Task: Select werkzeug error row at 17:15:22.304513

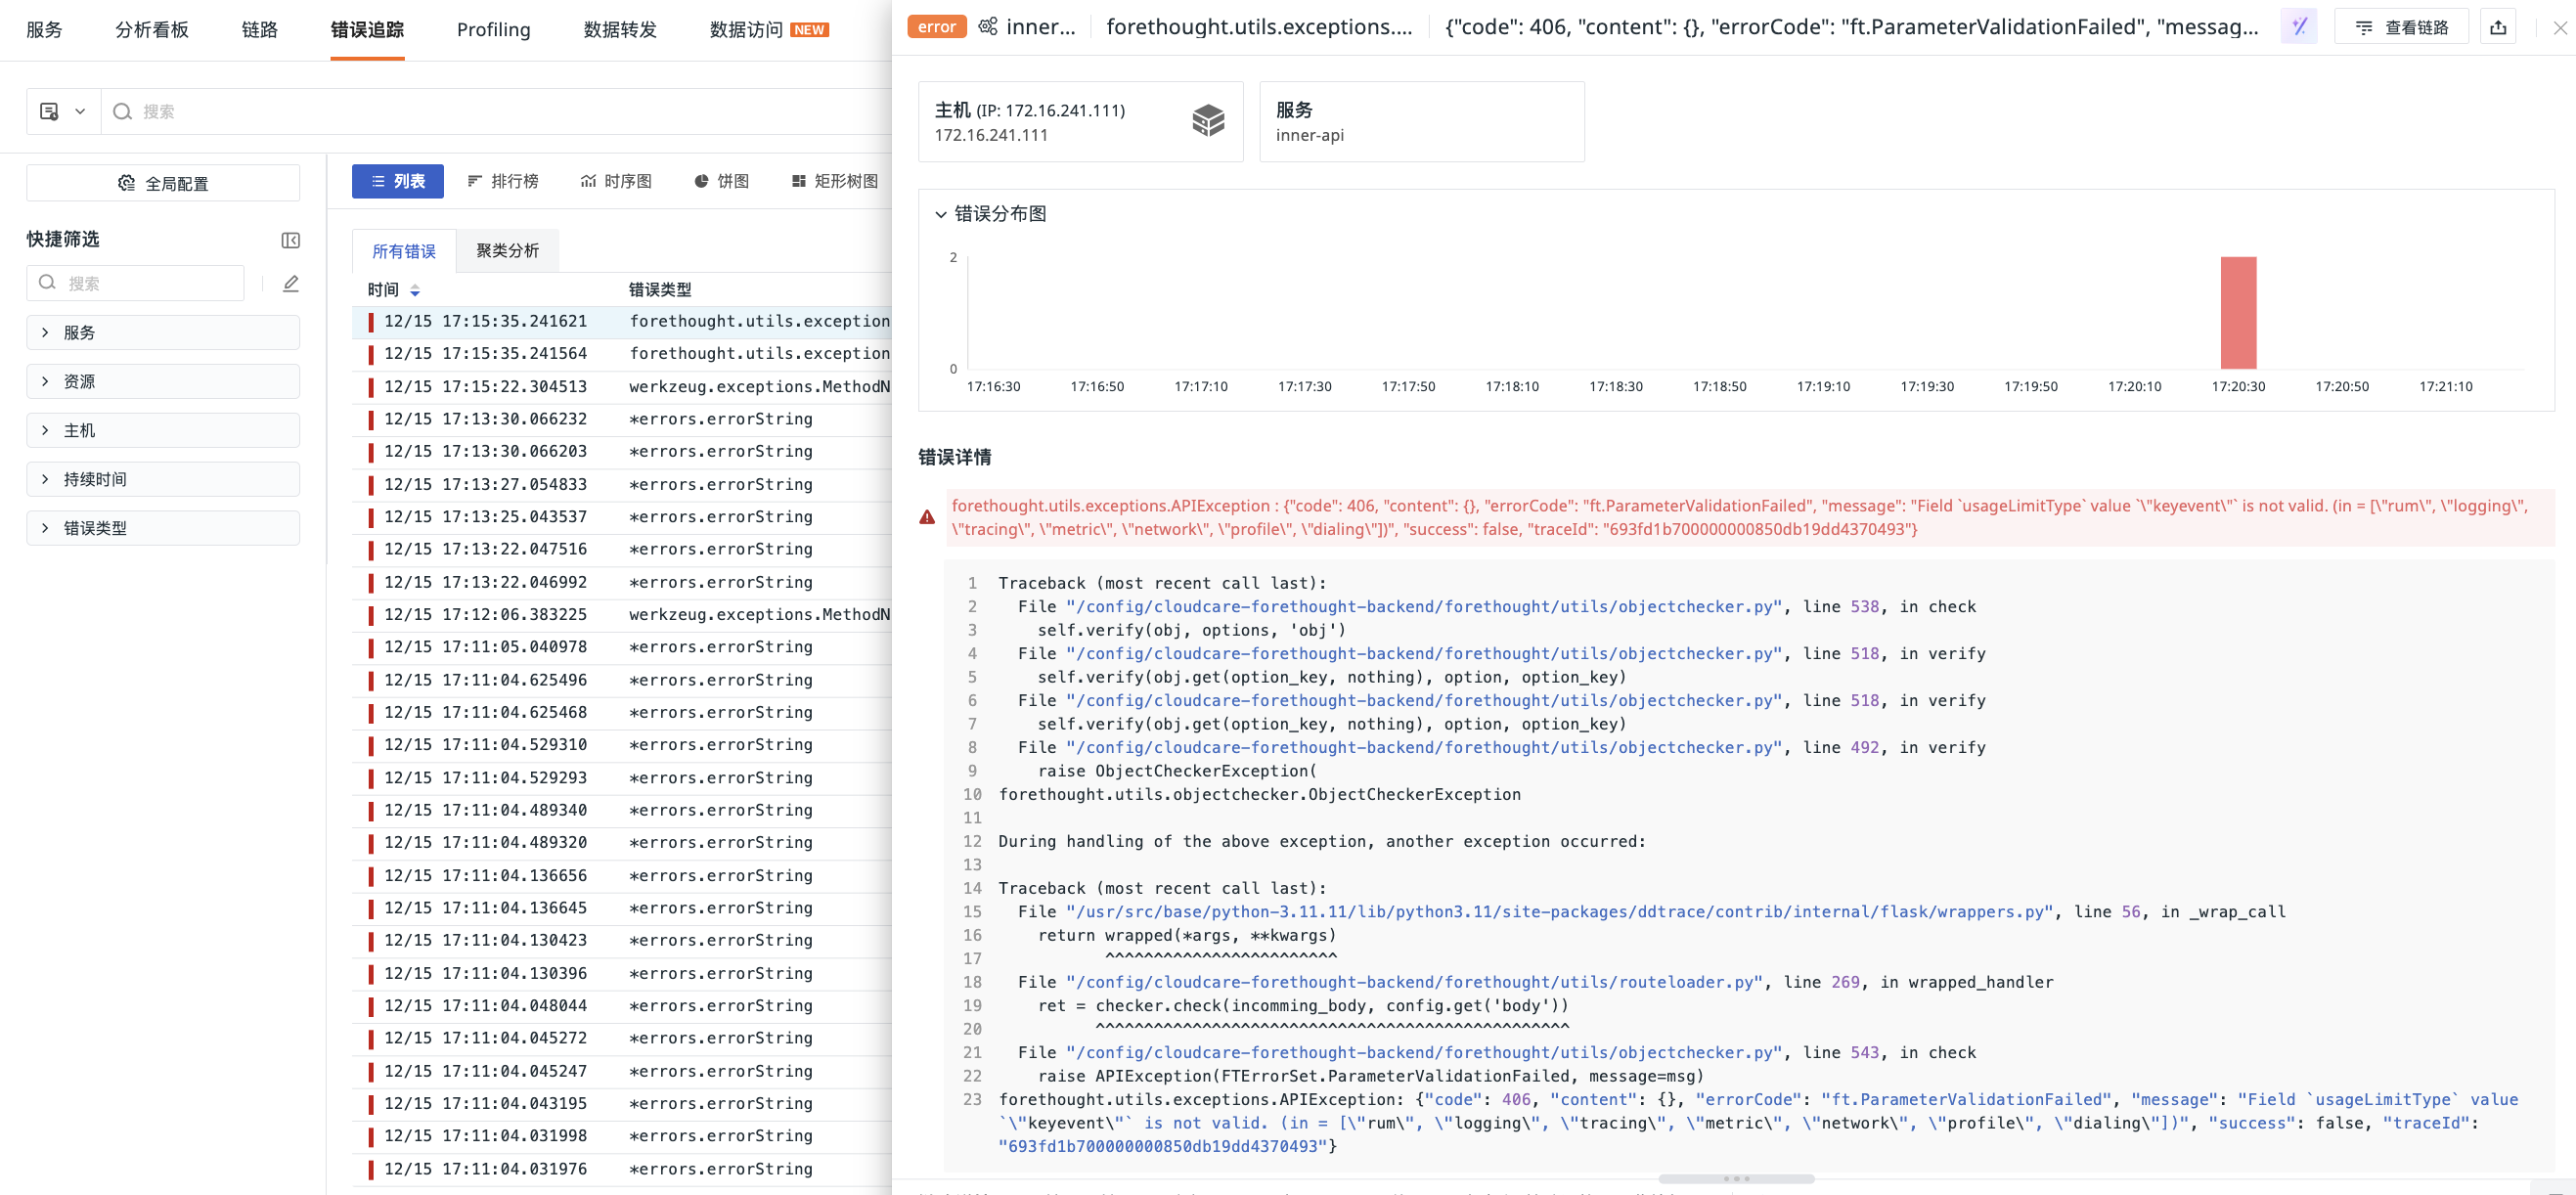Action: (x=622, y=387)
